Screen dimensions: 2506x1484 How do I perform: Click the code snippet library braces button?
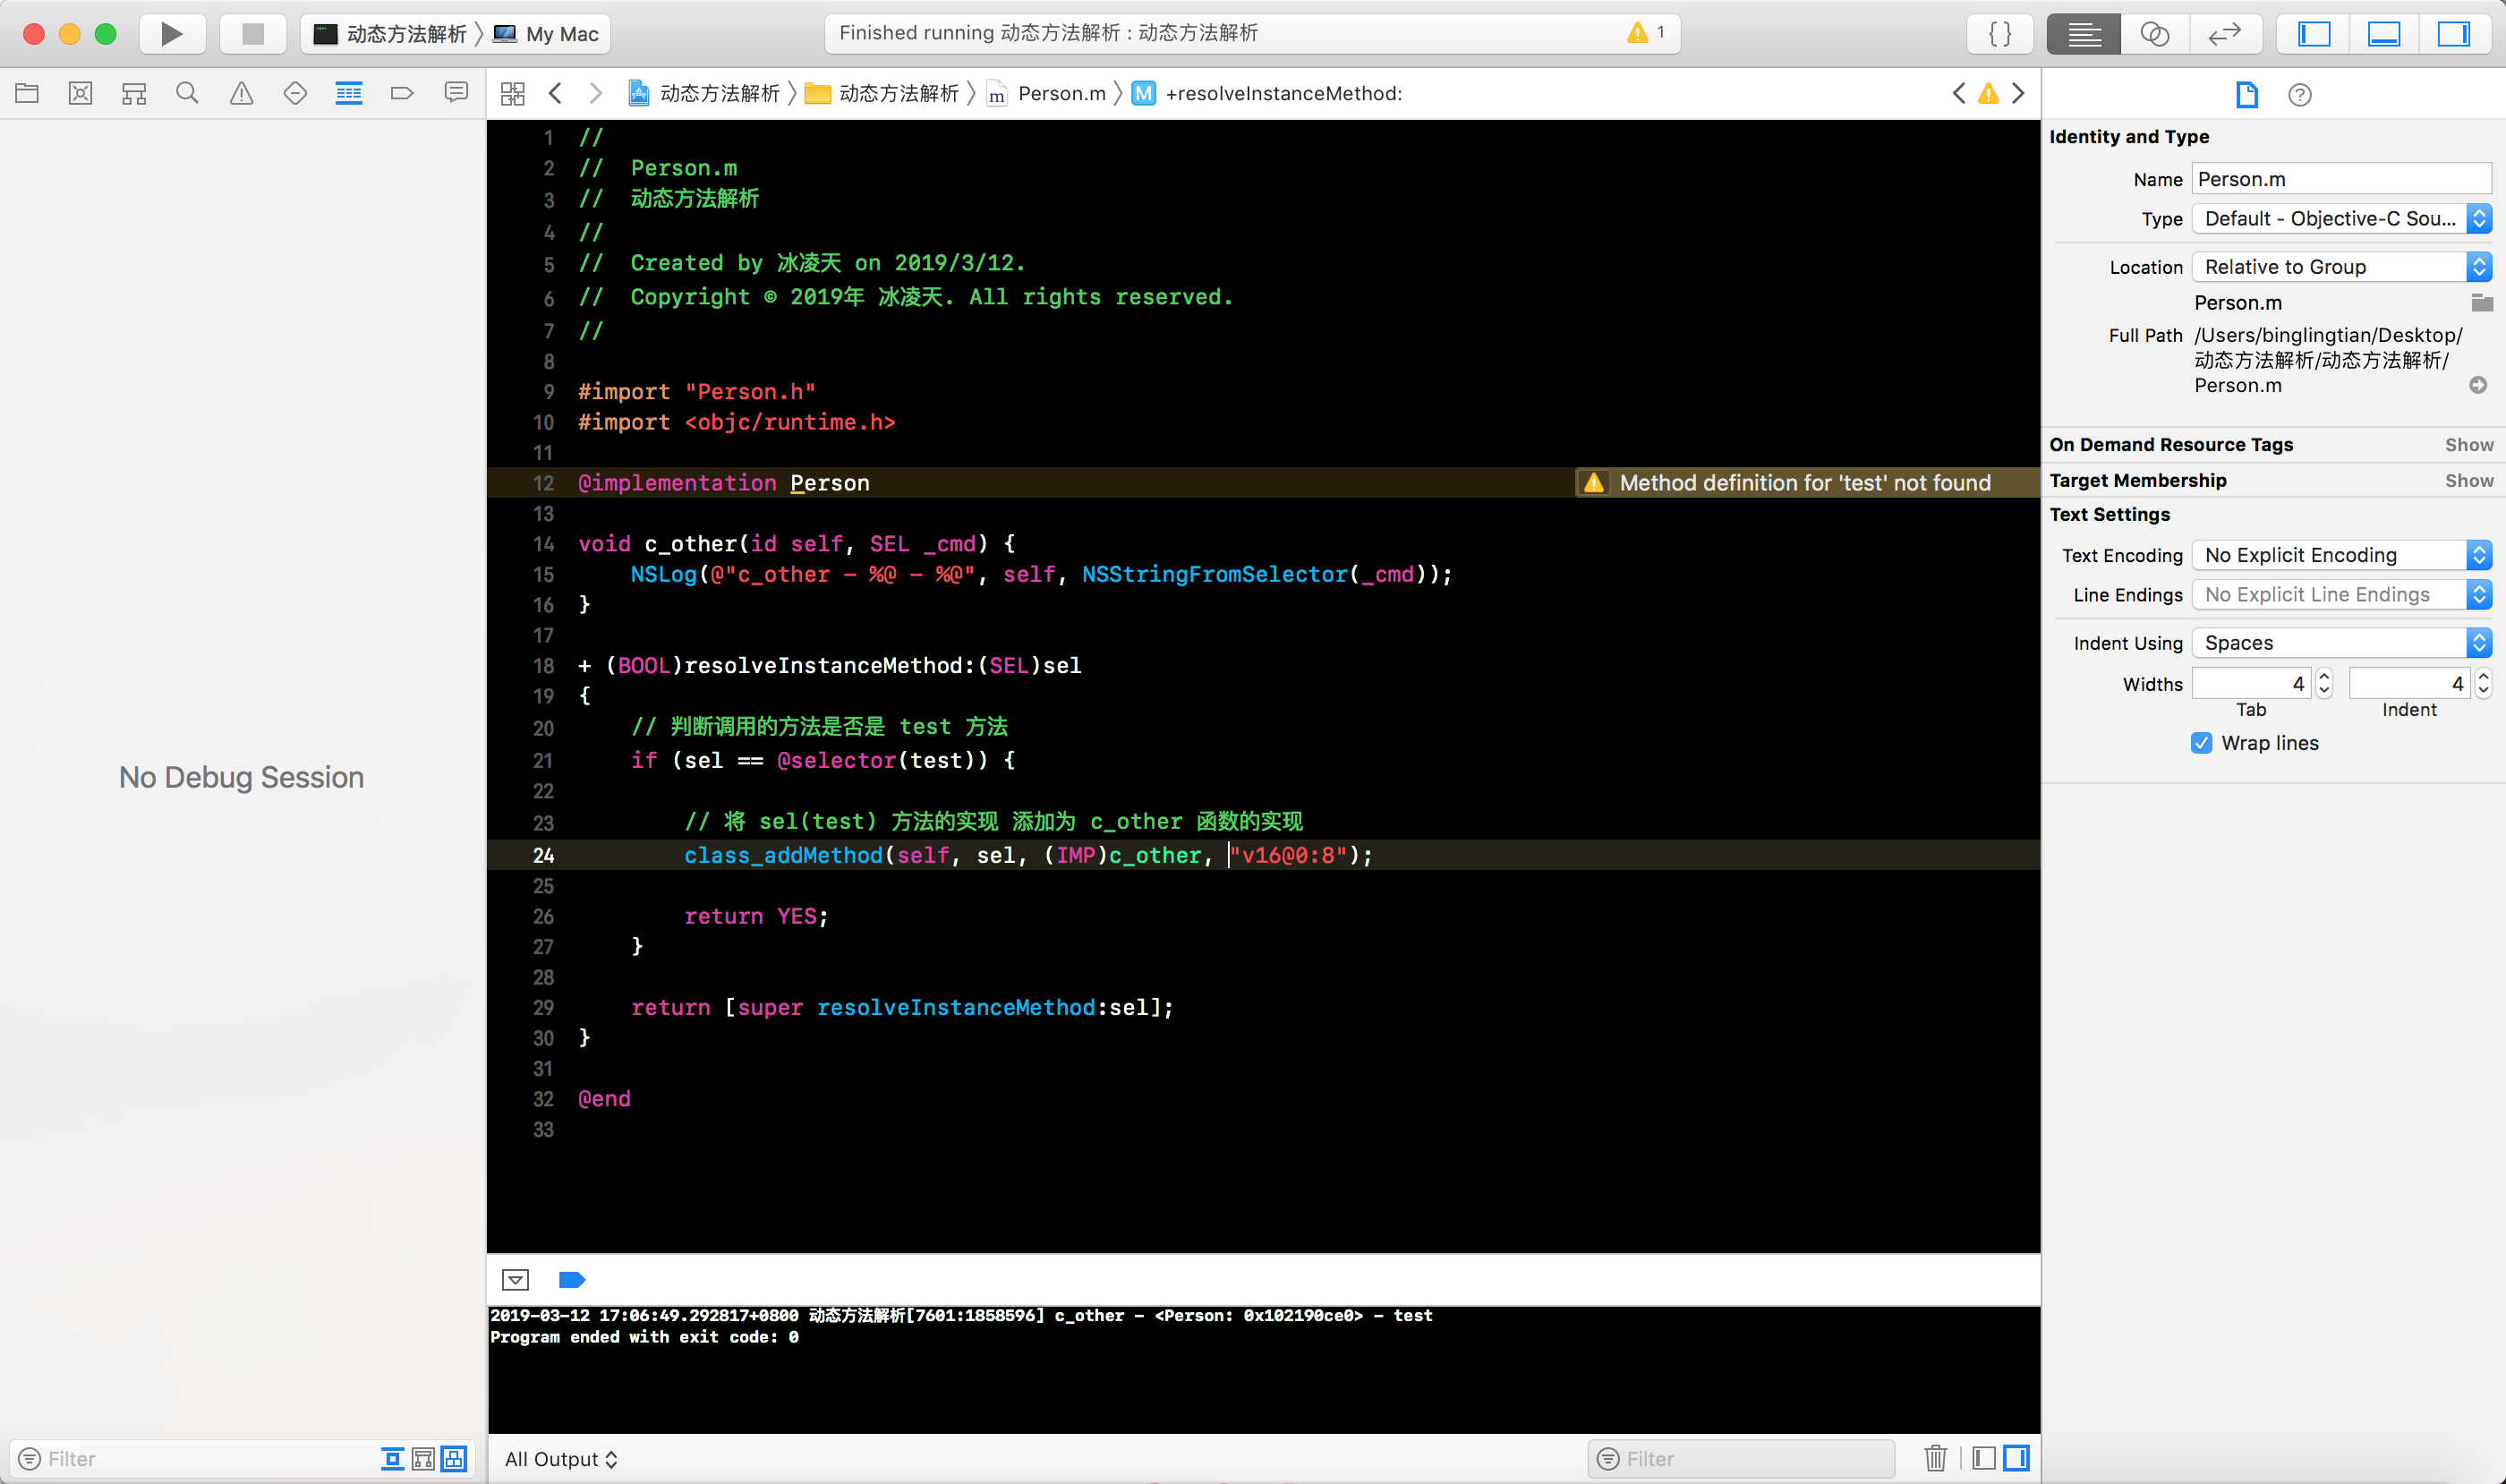pyautogui.click(x=1999, y=34)
